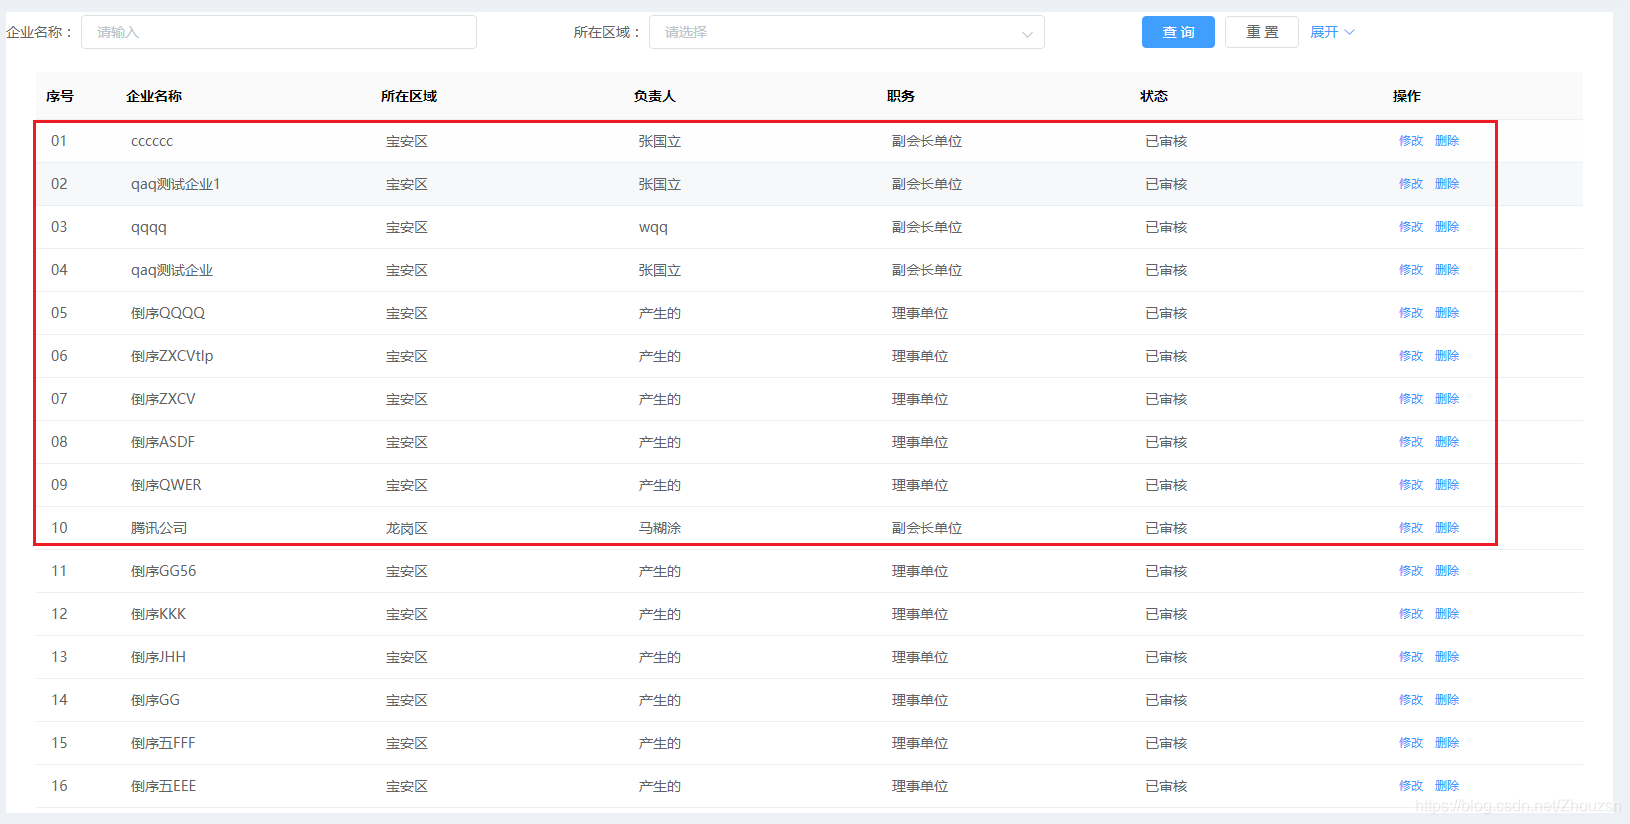
Task: Expand more filters with 展开 link
Action: pyautogui.click(x=1332, y=32)
